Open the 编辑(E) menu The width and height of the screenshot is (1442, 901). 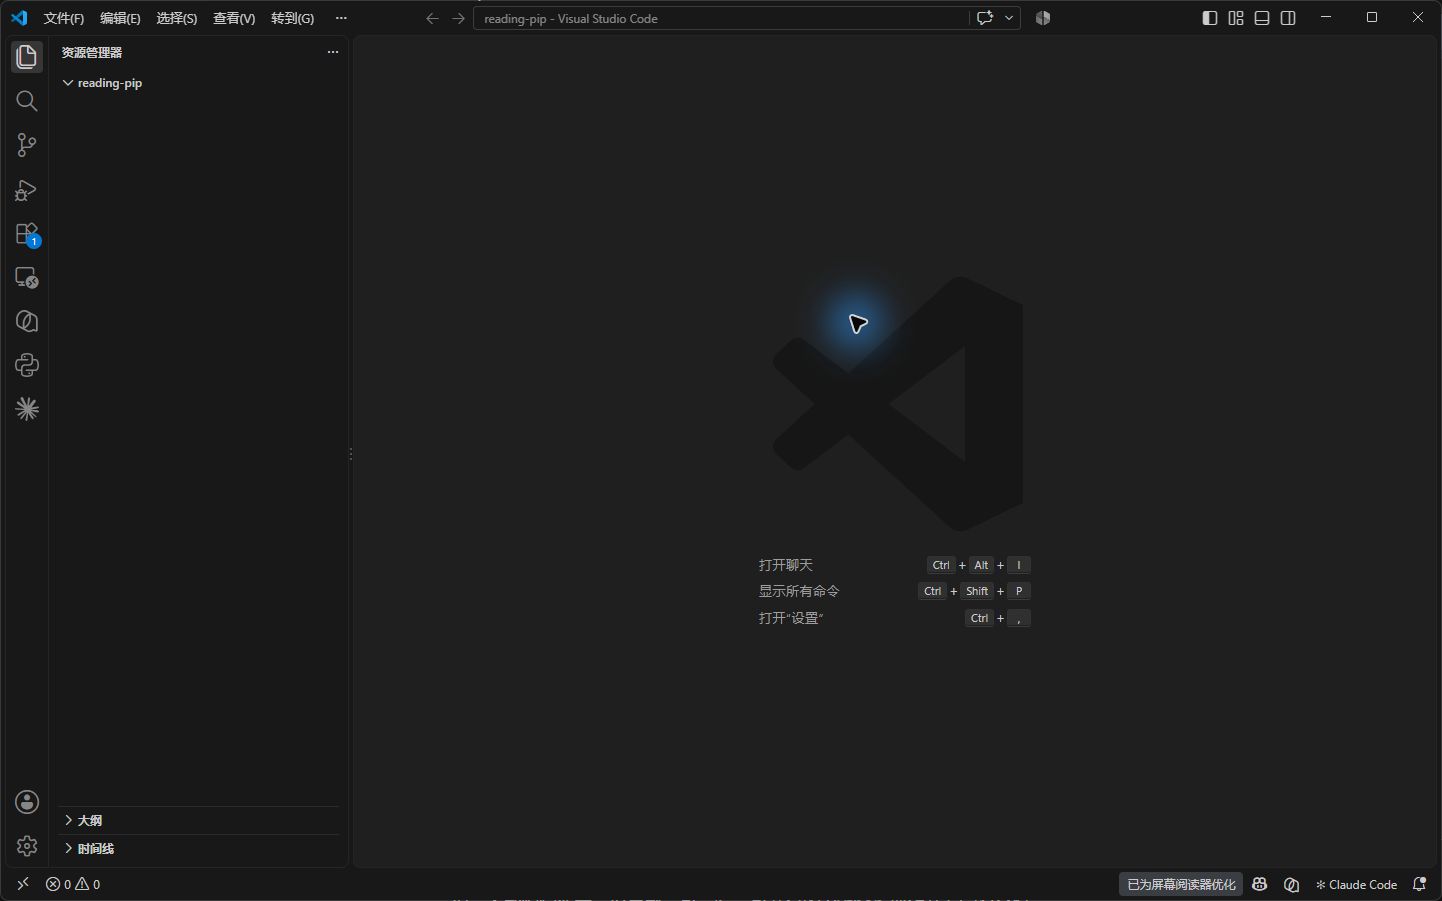[x=120, y=18]
